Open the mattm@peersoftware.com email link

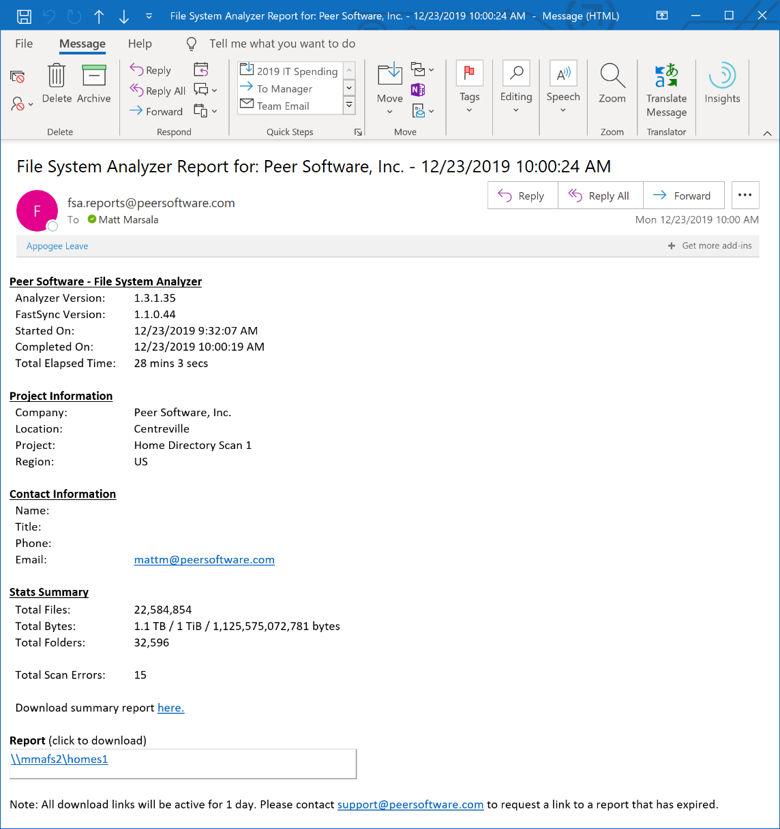[x=204, y=559]
